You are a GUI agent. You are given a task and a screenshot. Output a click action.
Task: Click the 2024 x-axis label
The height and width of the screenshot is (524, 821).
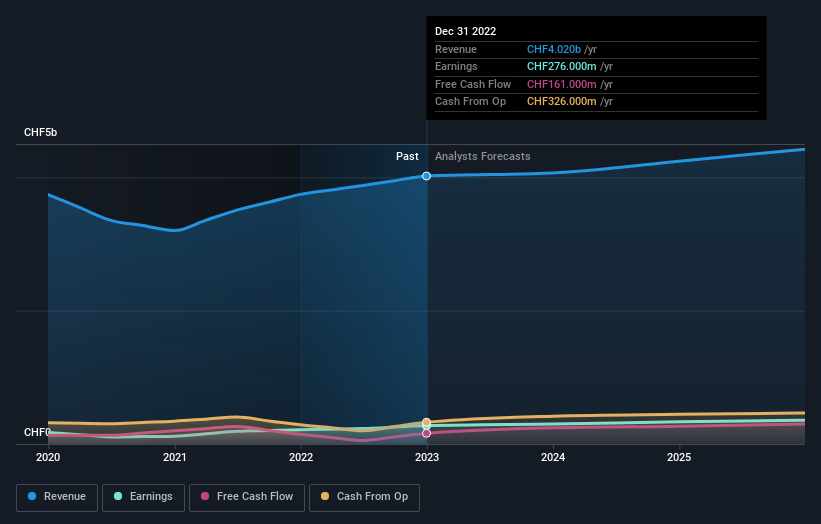(553, 458)
